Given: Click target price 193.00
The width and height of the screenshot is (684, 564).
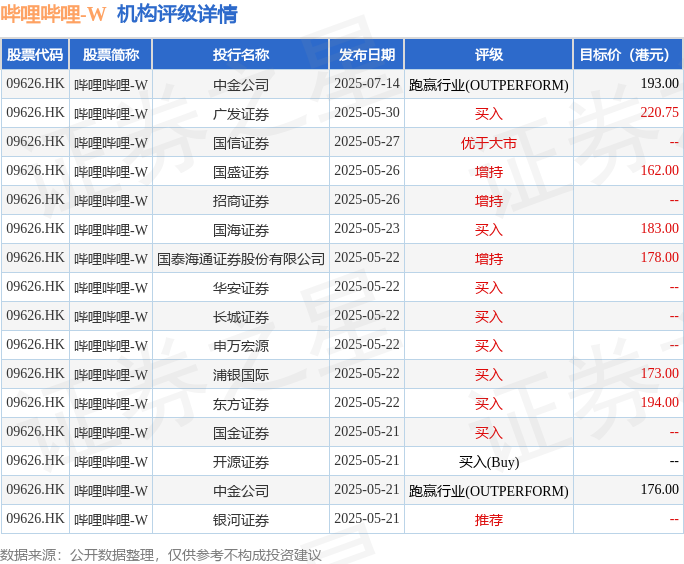Looking at the screenshot, I should coord(660,83).
